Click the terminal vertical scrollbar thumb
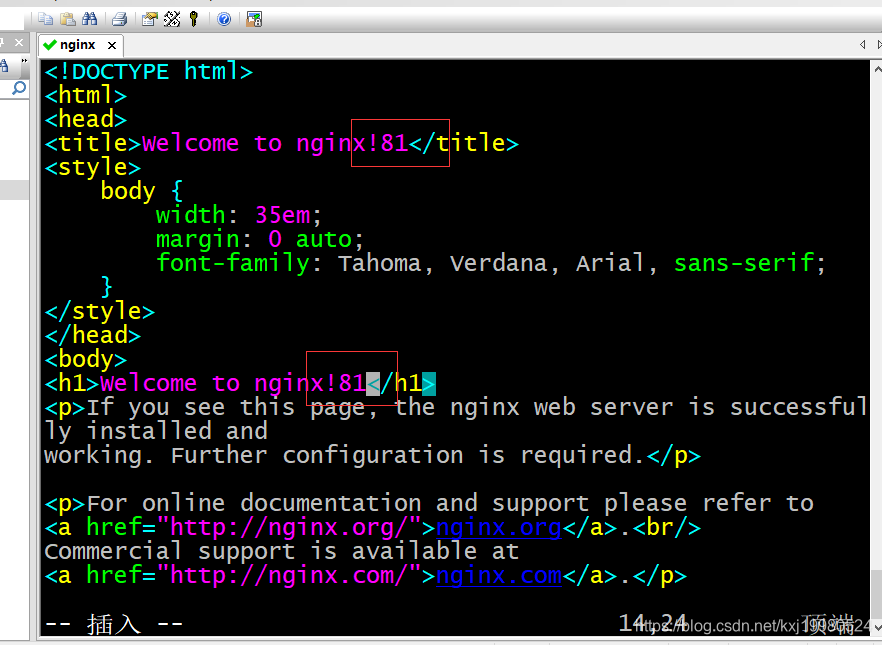 pyautogui.click(x=877, y=593)
